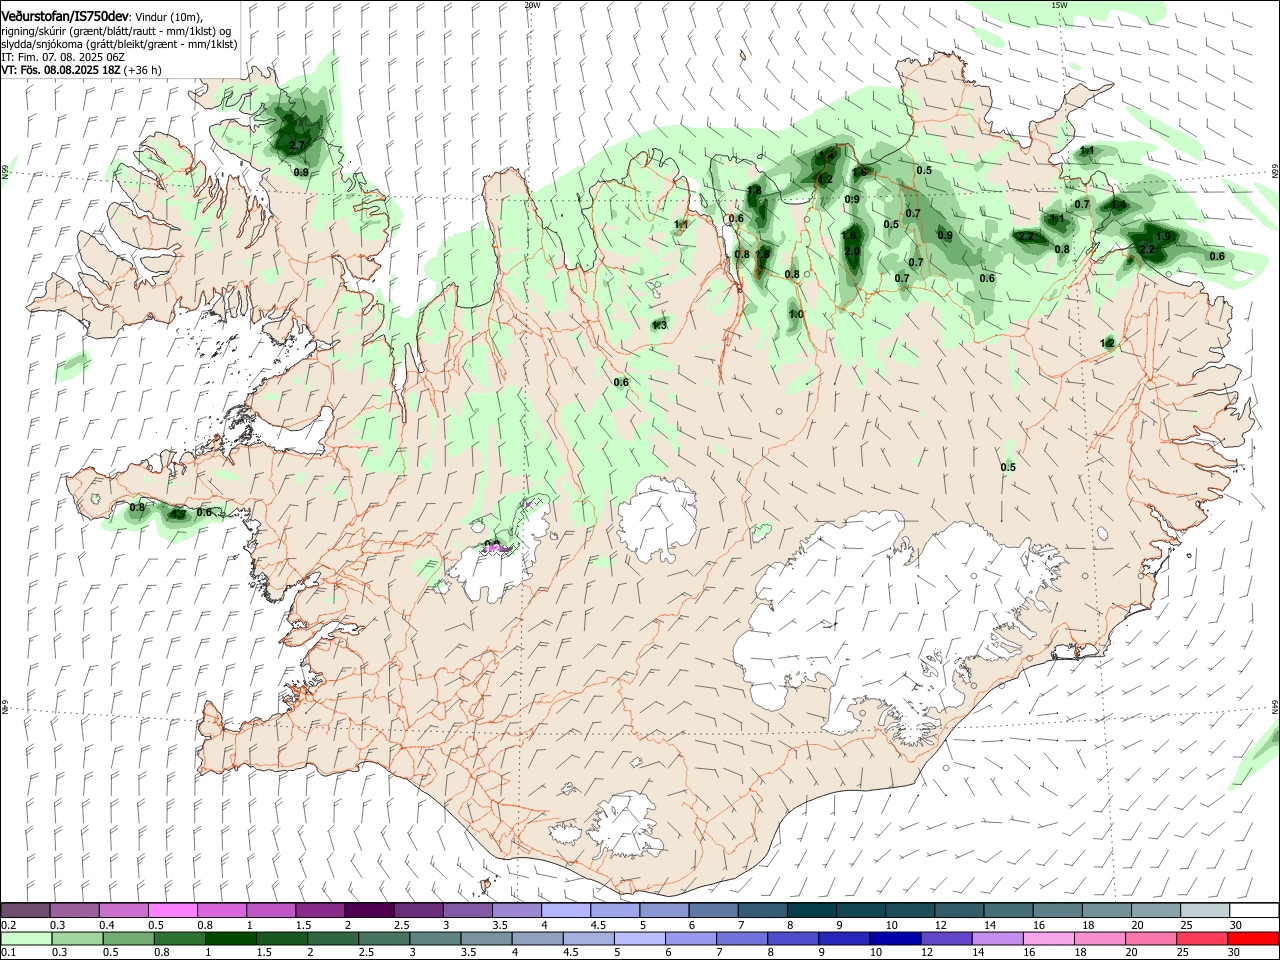Click the 1.4 rainfall value in the northeast

[1118, 204]
